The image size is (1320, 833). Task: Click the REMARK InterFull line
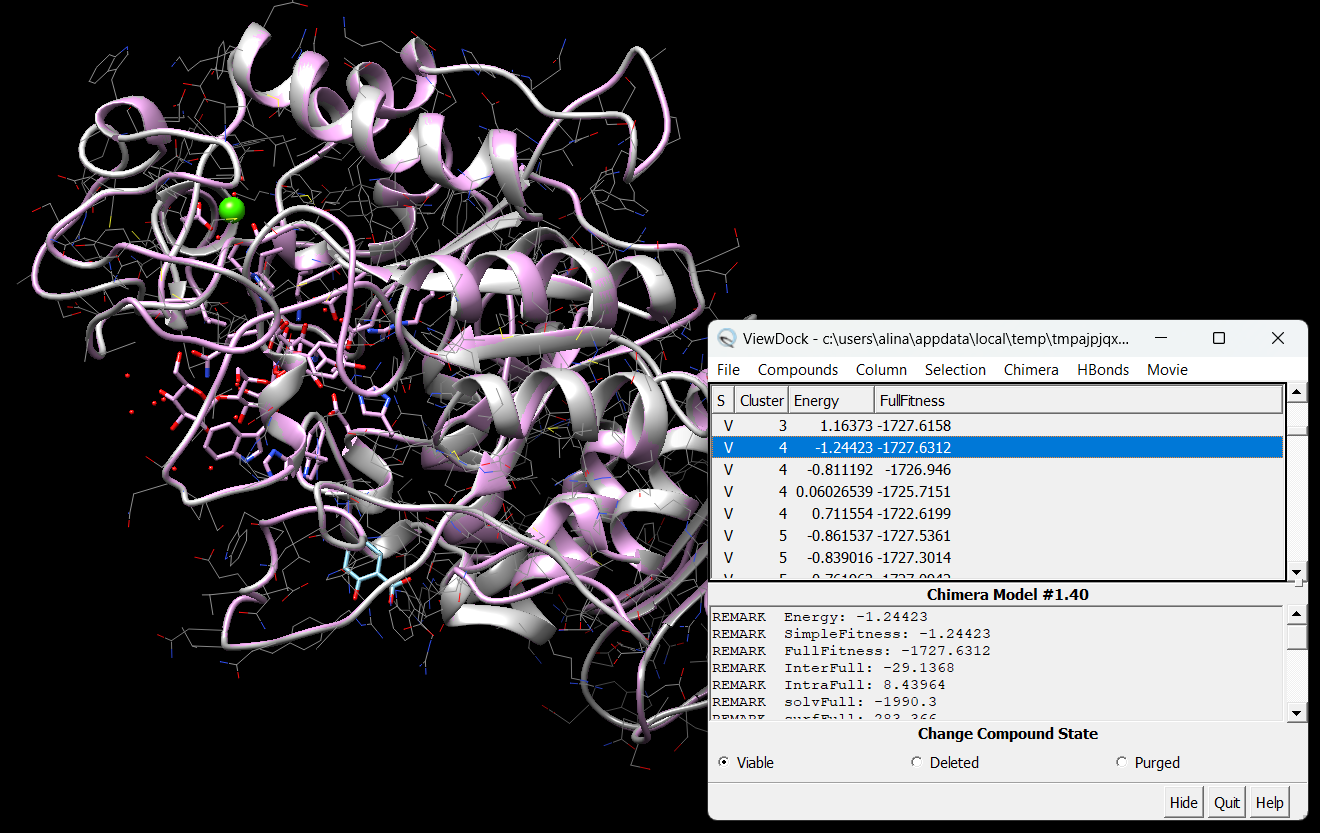point(833,667)
